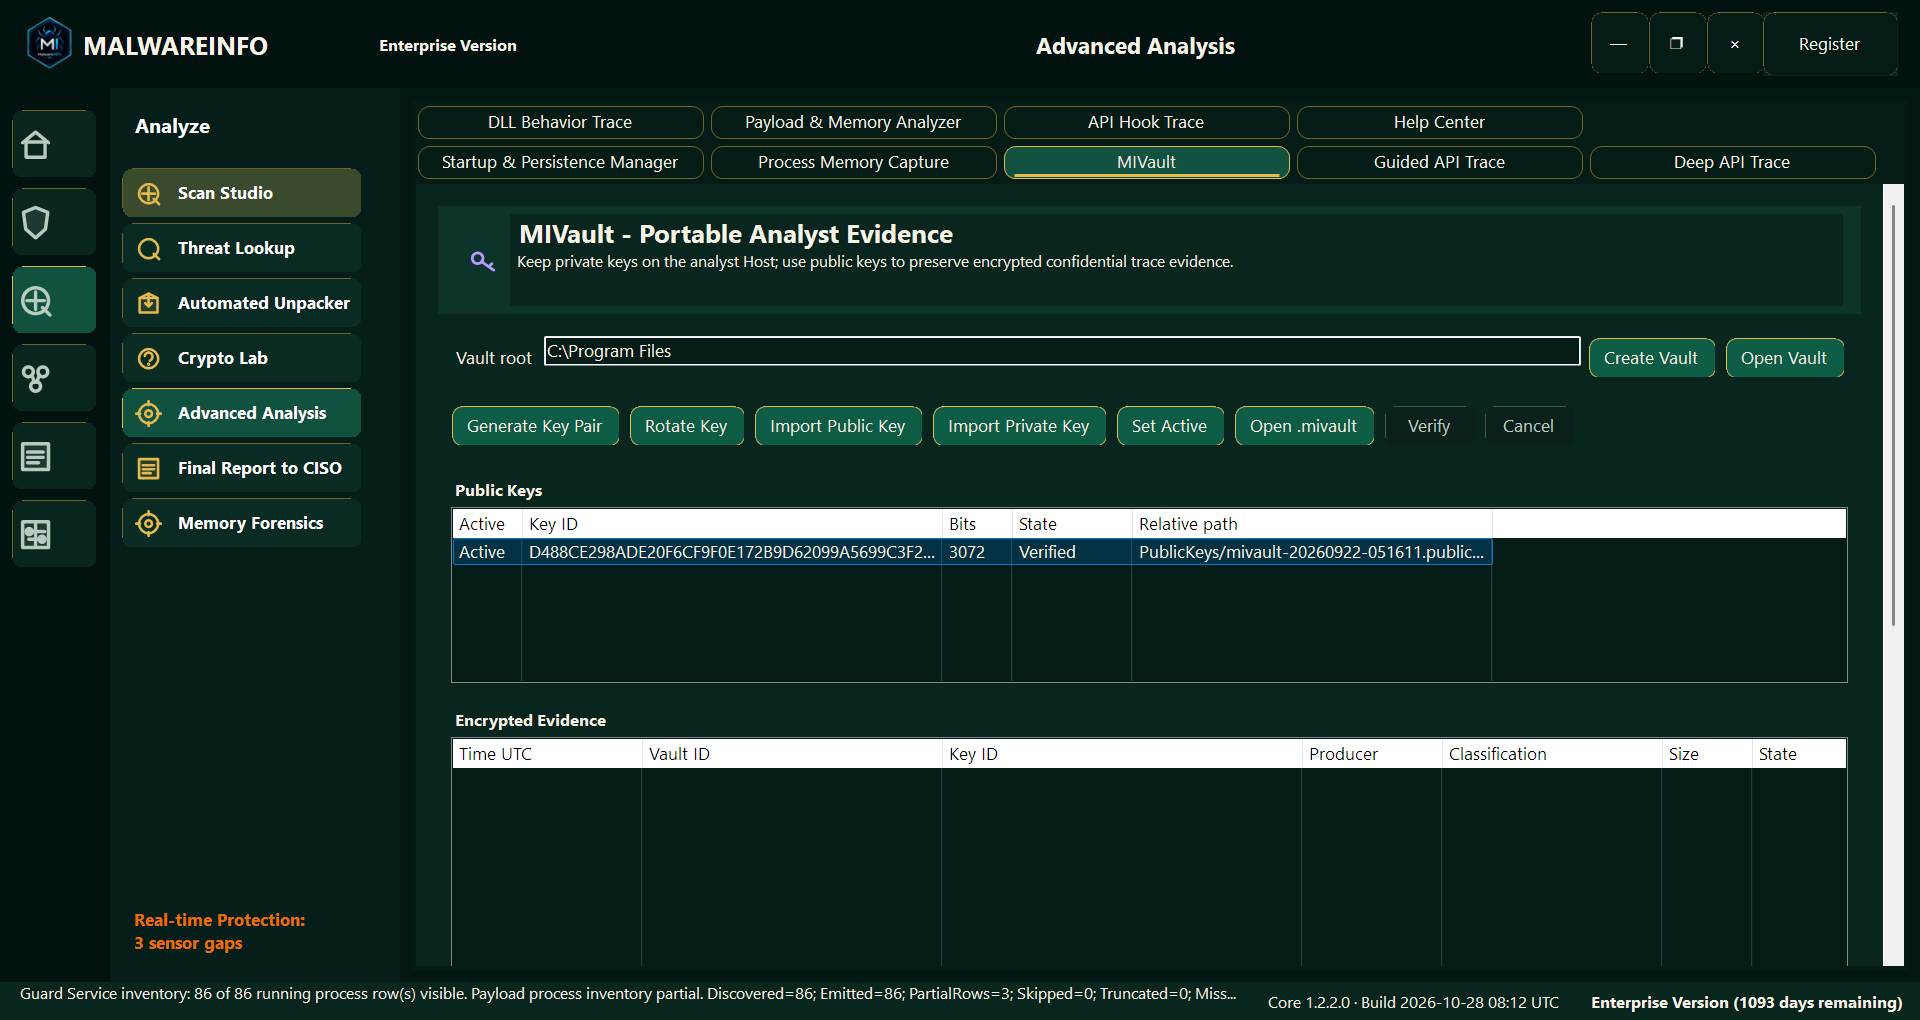Open the API Hook Trace tab
1920x1020 pixels.
tap(1146, 122)
